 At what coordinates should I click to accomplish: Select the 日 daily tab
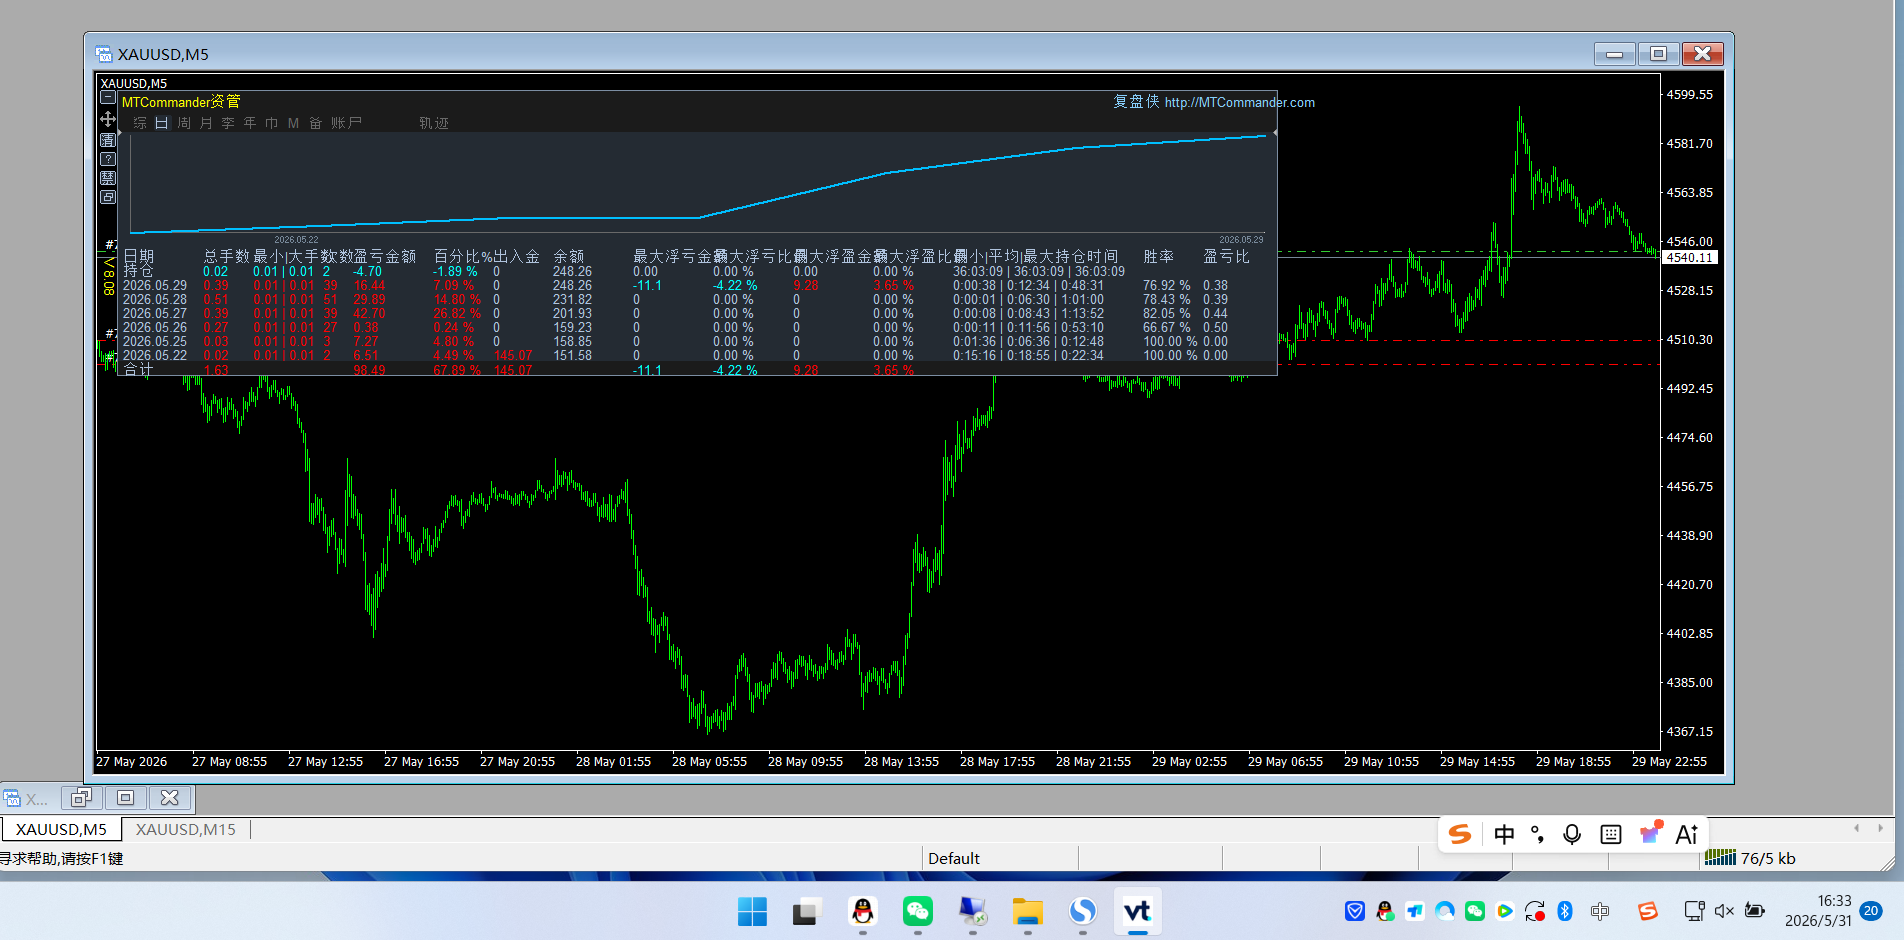pos(161,123)
